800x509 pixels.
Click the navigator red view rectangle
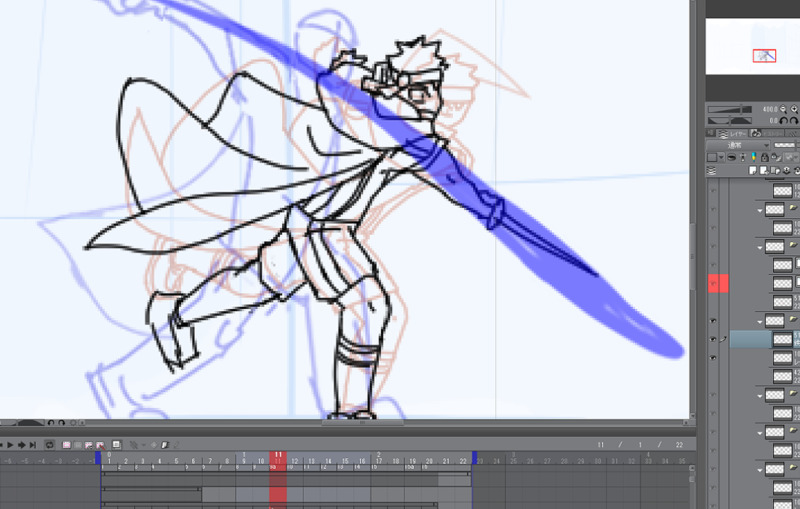pyautogui.click(x=764, y=56)
